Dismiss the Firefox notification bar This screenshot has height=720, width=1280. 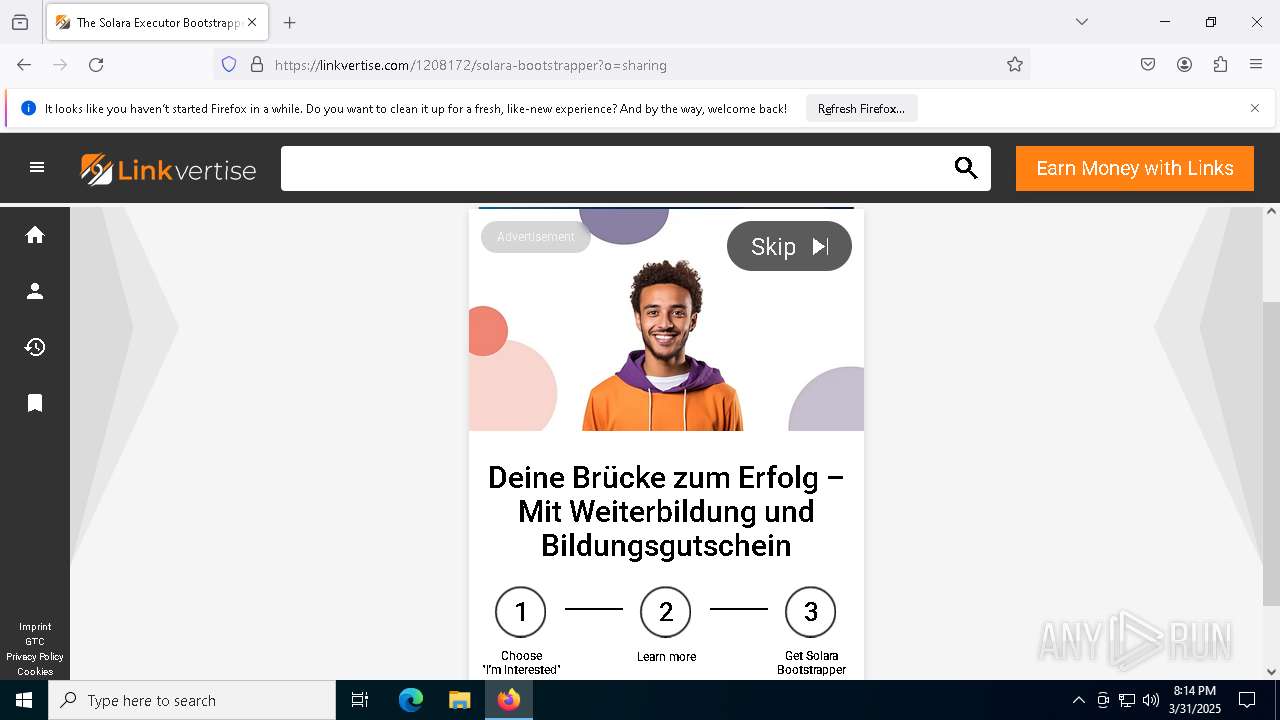pyautogui.click(x=1255, y=108)
